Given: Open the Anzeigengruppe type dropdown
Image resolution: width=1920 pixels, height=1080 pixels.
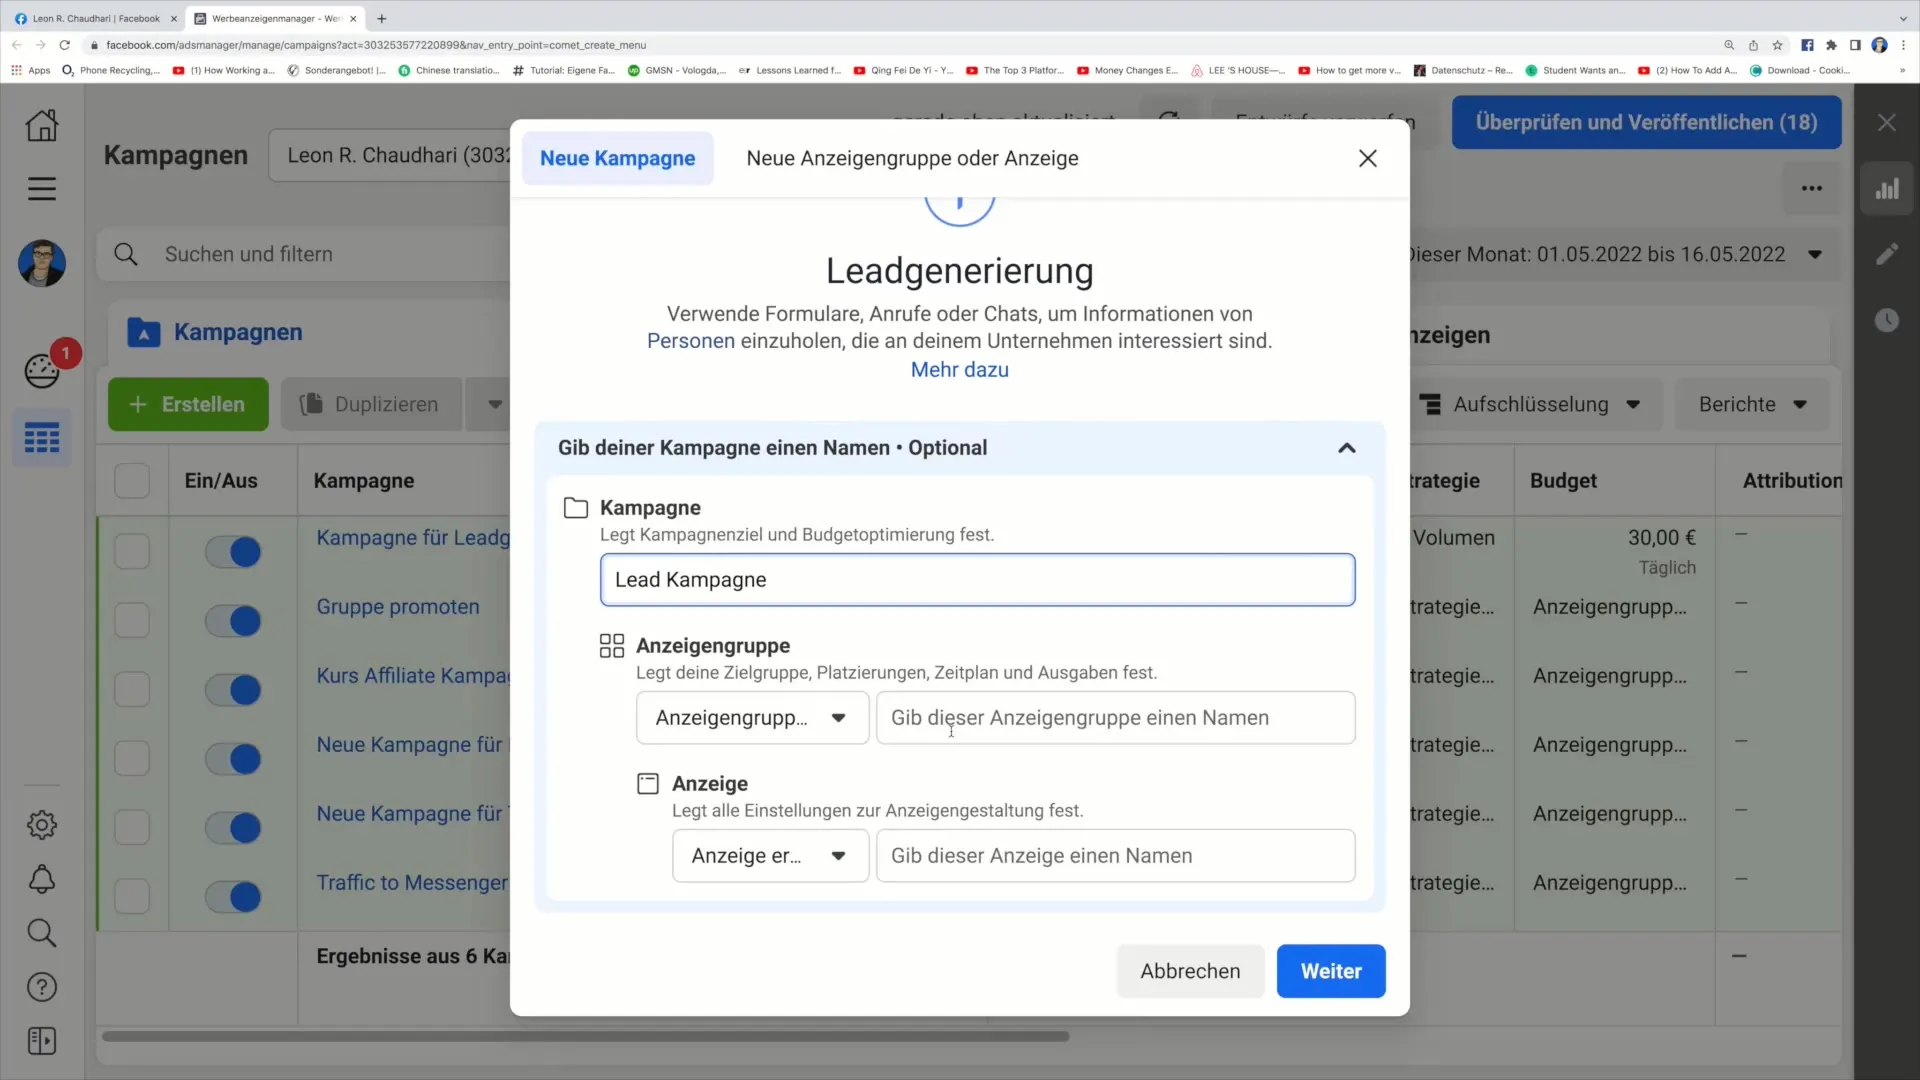Looking at the screenshot, I should (752, 718).
